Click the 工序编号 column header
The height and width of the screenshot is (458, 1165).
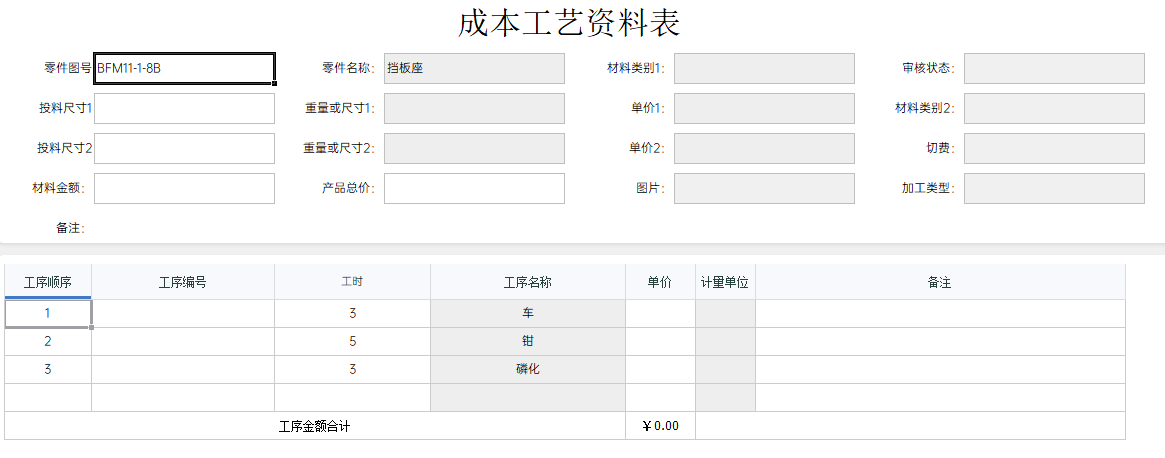tap(183, 283)
